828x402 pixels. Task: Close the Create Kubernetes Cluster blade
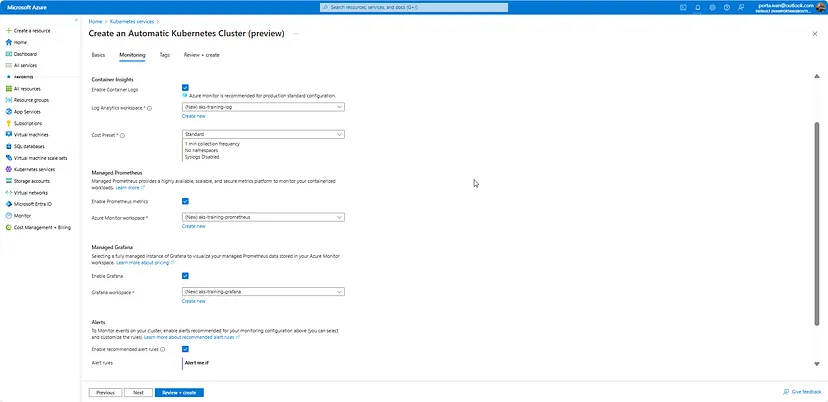[814, 33]
